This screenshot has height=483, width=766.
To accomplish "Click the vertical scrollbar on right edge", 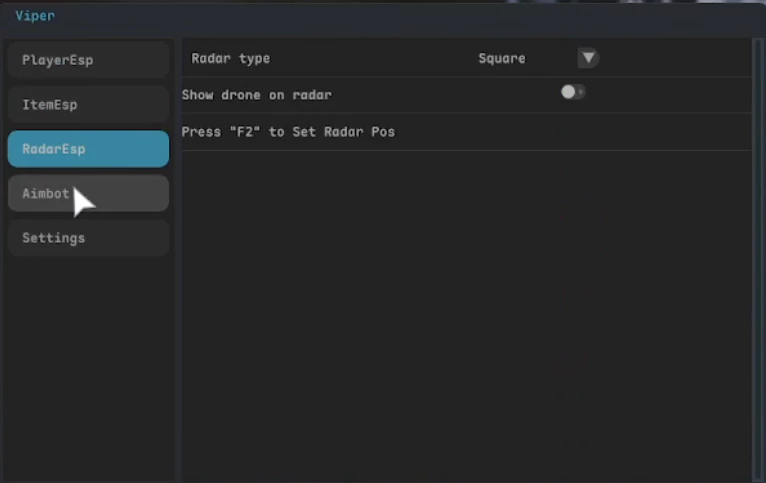I will click(758, 259).
